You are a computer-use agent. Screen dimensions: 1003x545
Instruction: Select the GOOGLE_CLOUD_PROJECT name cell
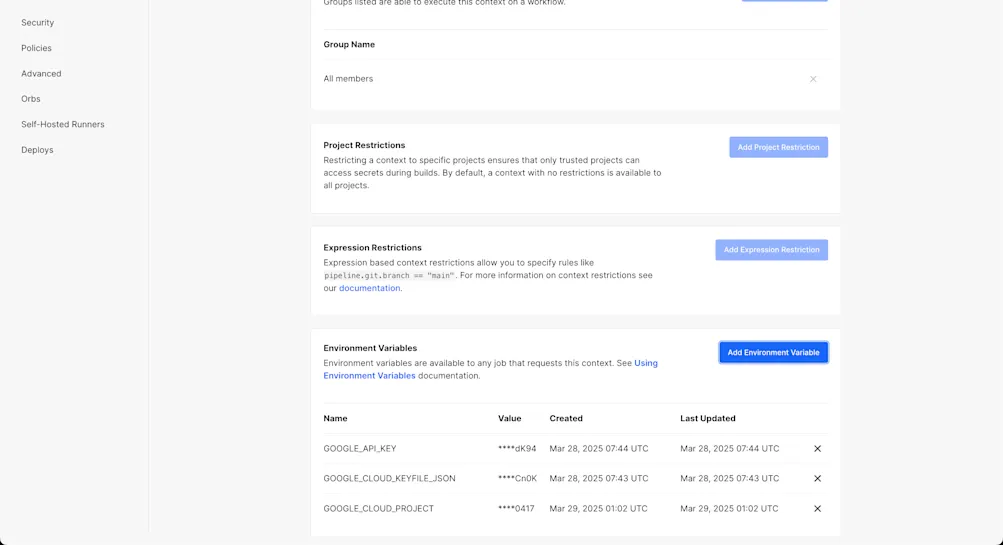[378, 509]
